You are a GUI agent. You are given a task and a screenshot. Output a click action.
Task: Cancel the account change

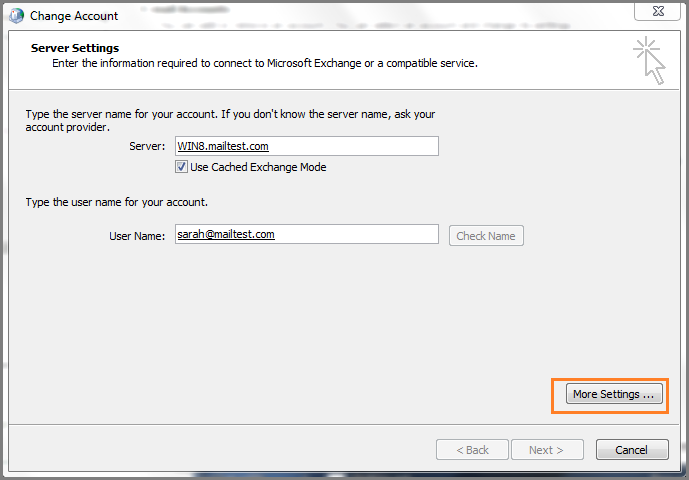[631, 450]
